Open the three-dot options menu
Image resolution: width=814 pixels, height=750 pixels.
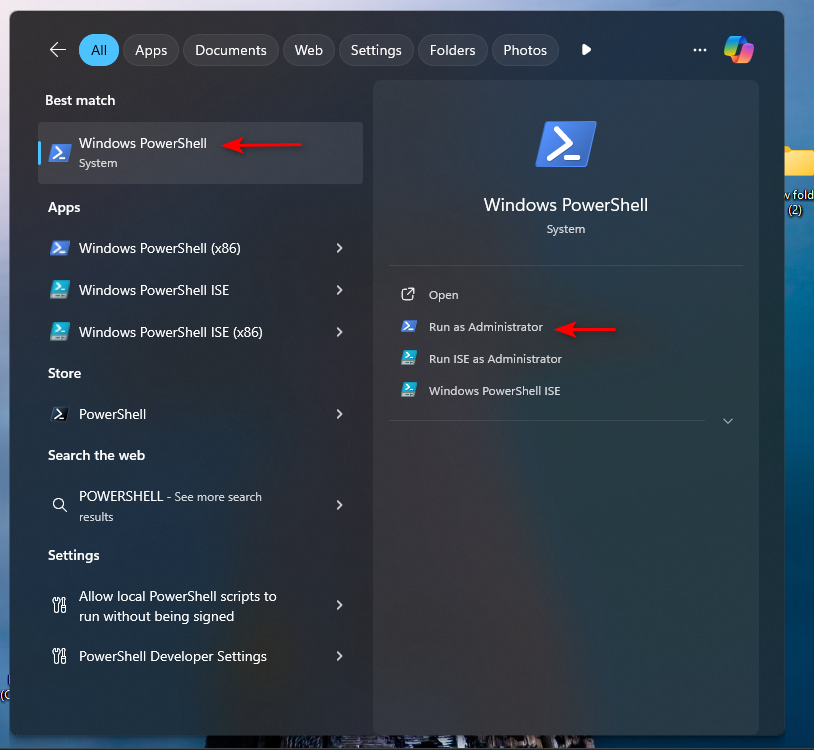700,50
